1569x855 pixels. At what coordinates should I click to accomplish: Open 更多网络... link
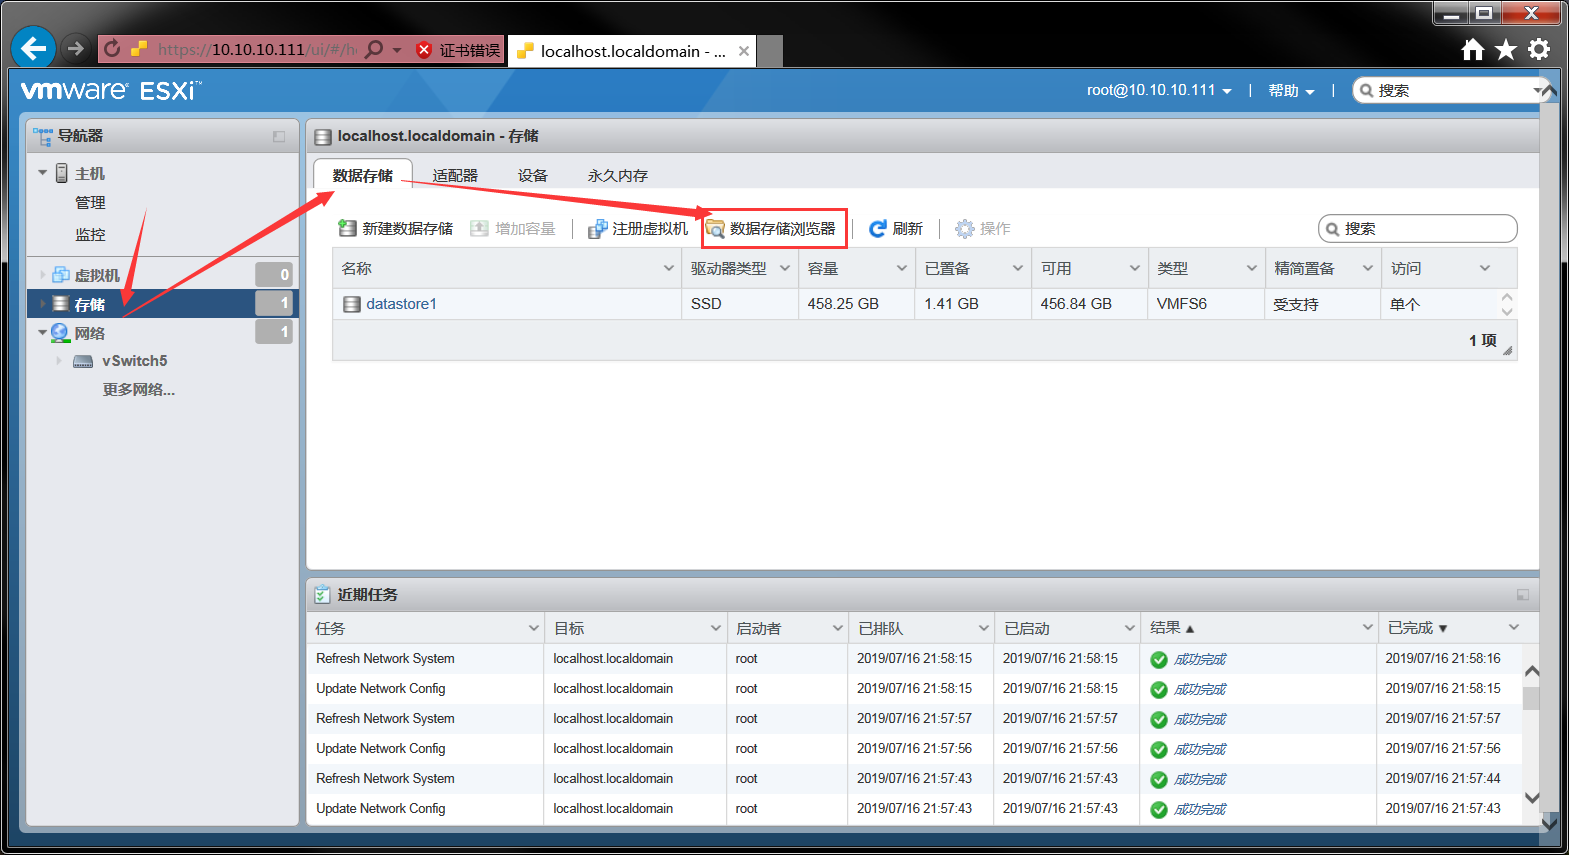coord(138,390)
